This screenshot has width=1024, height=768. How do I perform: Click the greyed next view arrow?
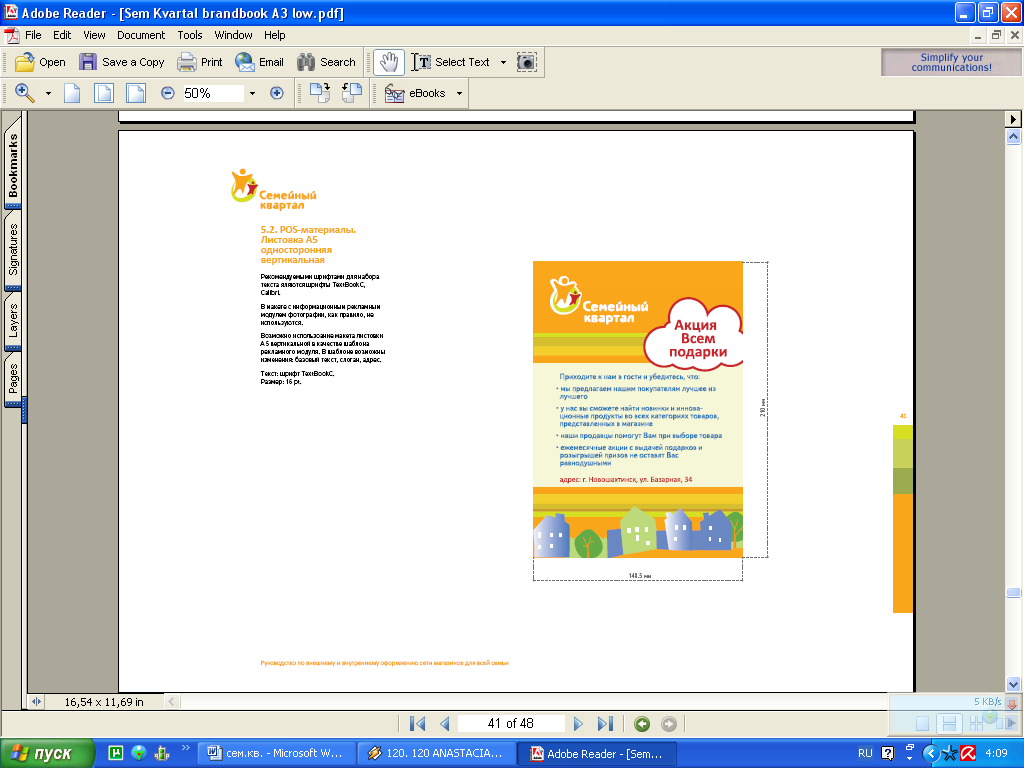pyautogui.click(x=669, y=724)
